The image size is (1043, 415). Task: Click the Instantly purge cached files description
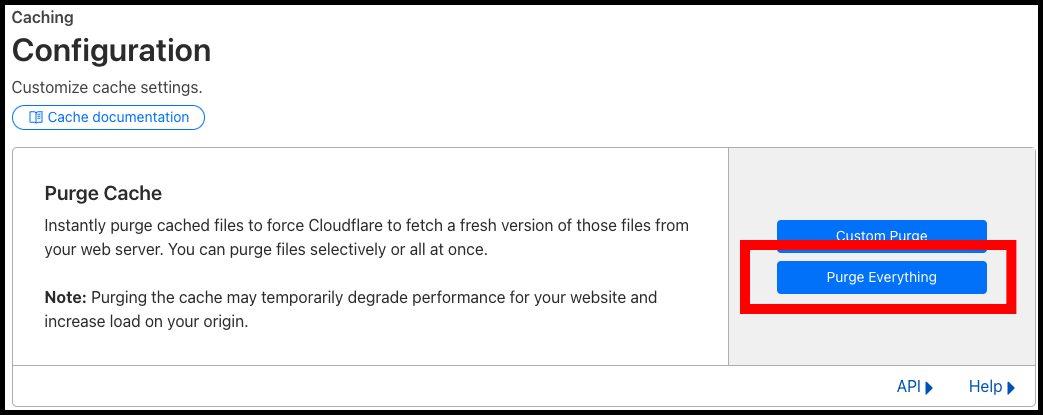pos(367,238)
